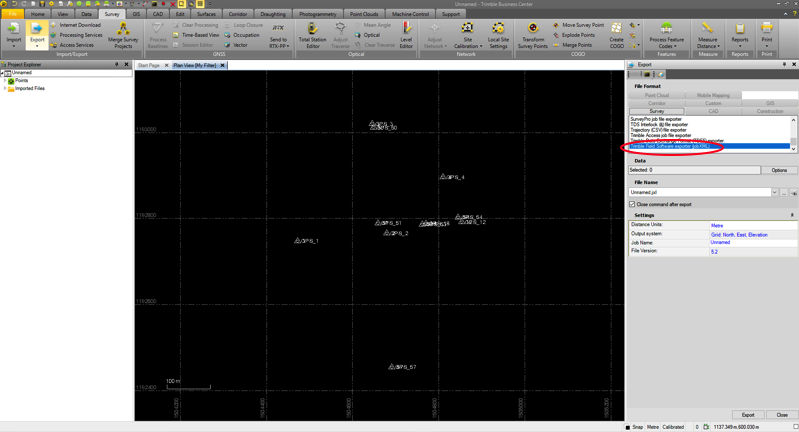
Task: Open Processing Services
Action: tap(76, 35)
